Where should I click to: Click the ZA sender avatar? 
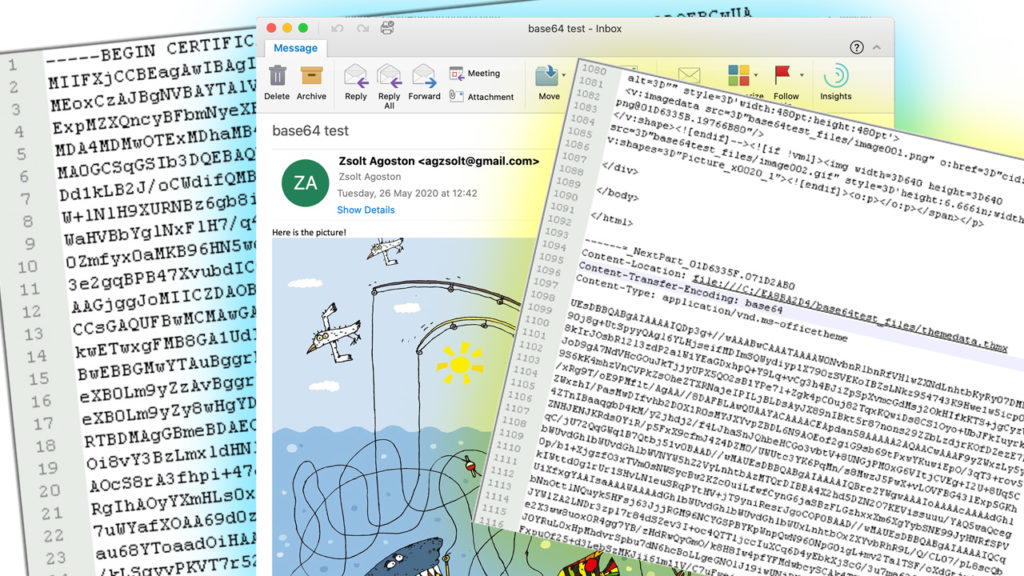(302, 182)
